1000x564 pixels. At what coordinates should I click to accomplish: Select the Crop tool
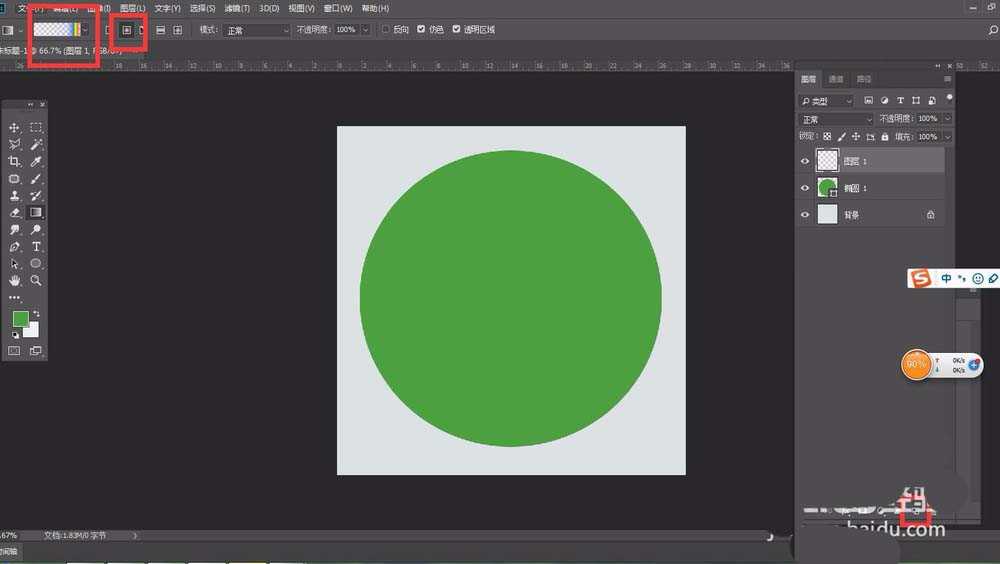(x=14, y=162)
